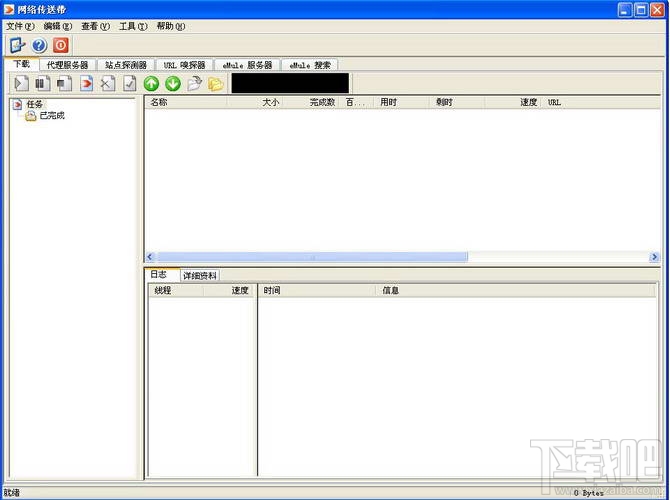Screen dimensions: 670x500
Task: Sort by the 完成数 column header
Action: pos(311,102)
